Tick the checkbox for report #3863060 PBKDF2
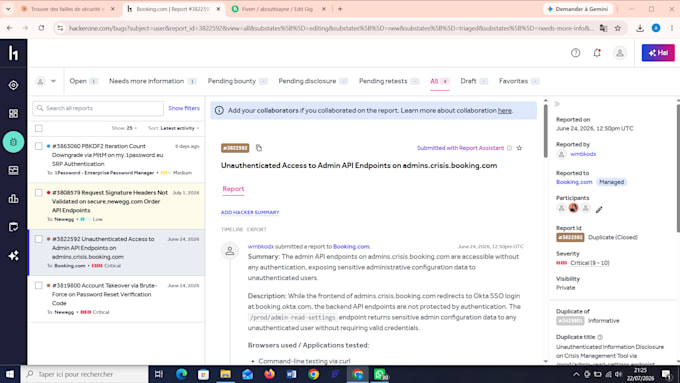Viewport: 680px width, 383px height. click(x=39, y=146)
